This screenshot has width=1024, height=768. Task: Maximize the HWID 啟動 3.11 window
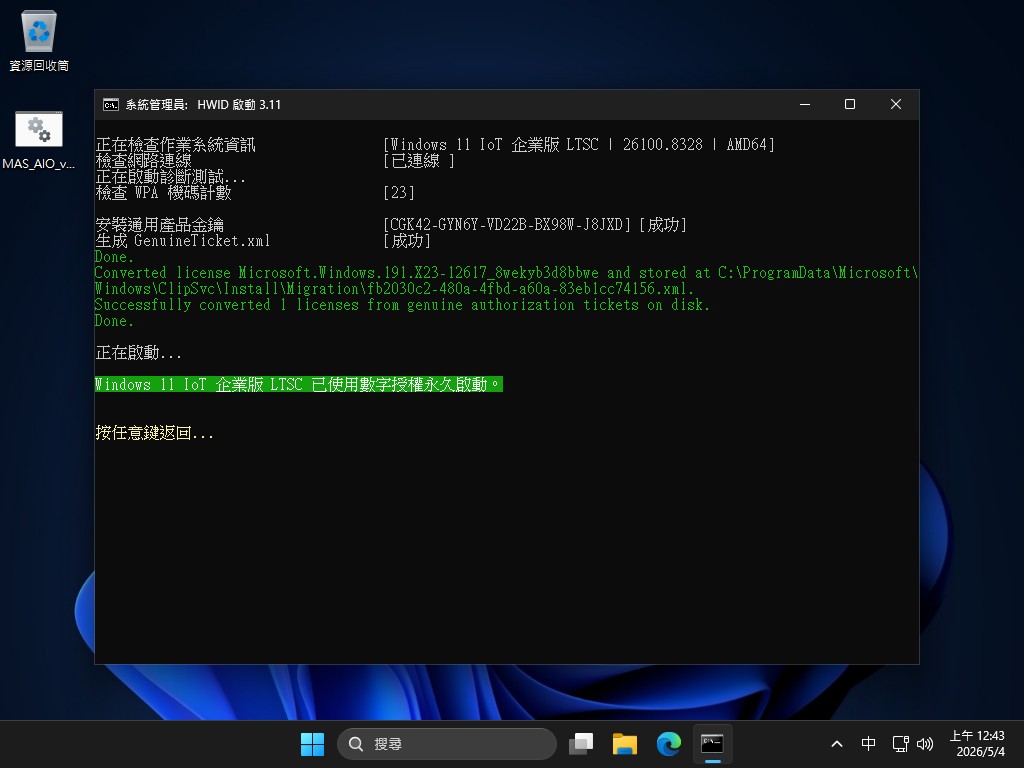[850, 104]
